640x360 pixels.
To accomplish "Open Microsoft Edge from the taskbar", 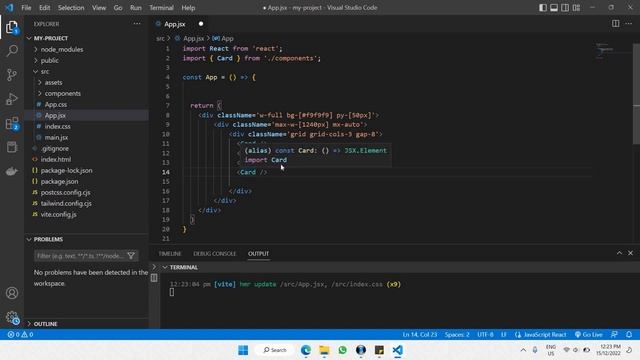I will pyautogui.click(x=306, y=350).
